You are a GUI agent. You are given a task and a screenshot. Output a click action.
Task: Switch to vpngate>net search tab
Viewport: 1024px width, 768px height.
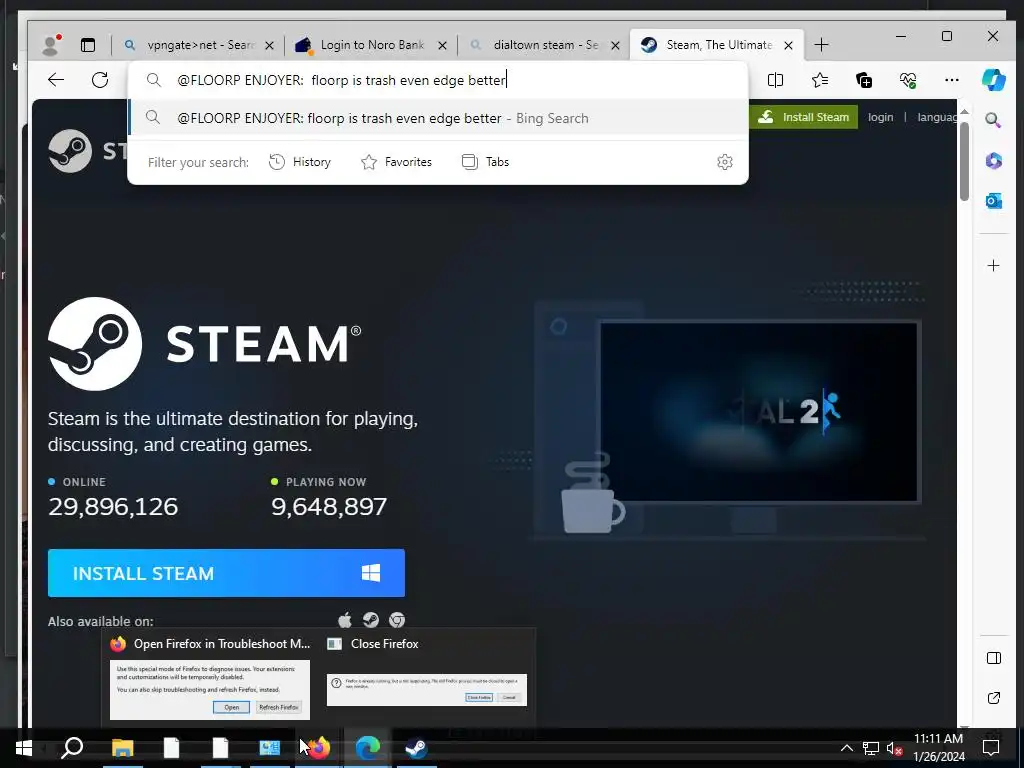pos(197,45)
